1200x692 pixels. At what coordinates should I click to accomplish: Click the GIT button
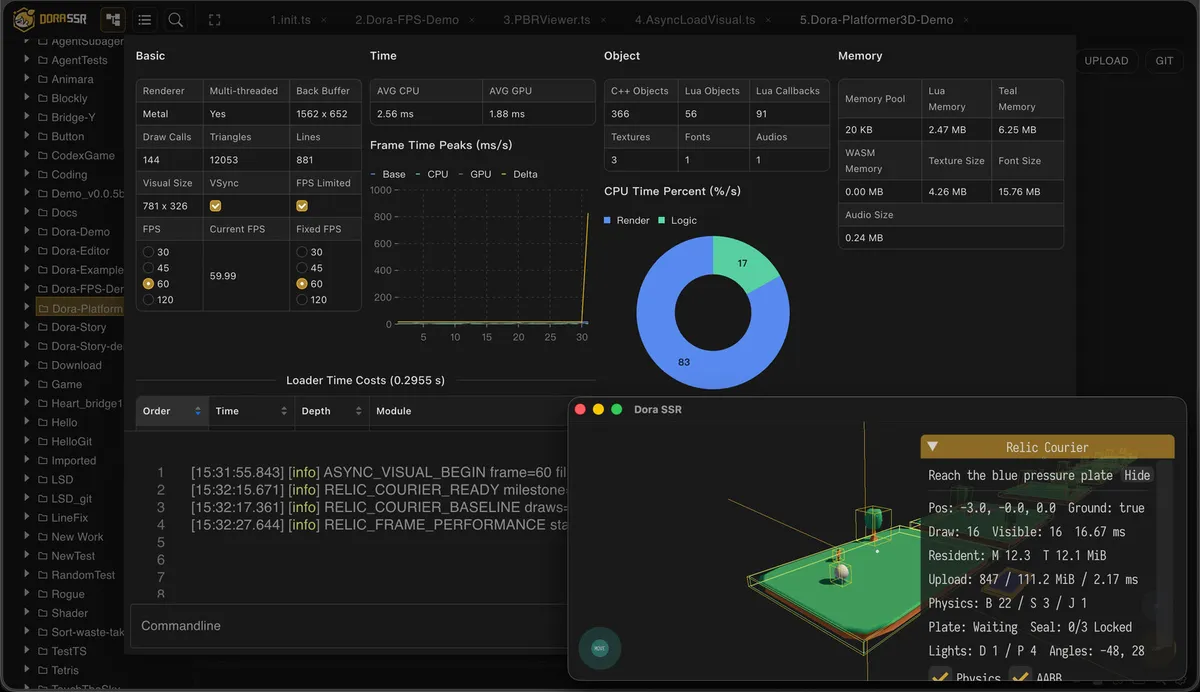click(x=1165, y=61)
